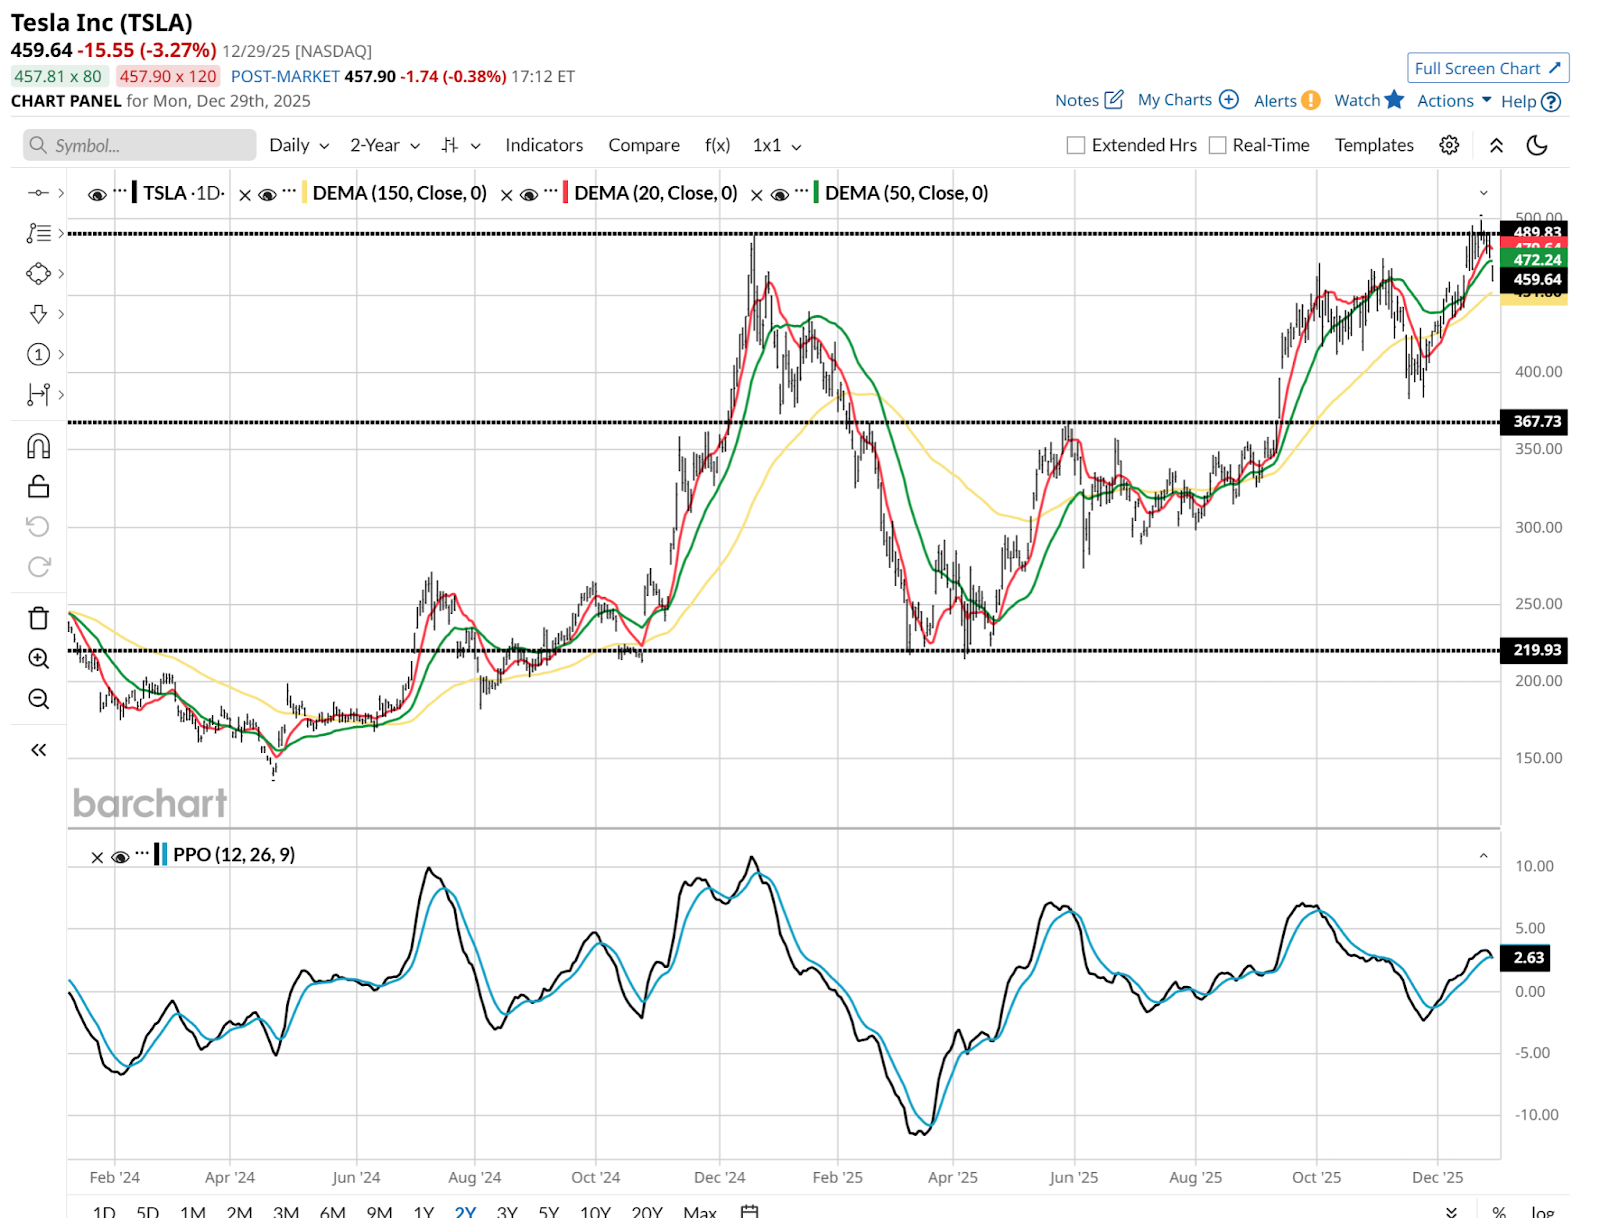
Task: Click the Symbol search input field
Action: click(140, 145)
